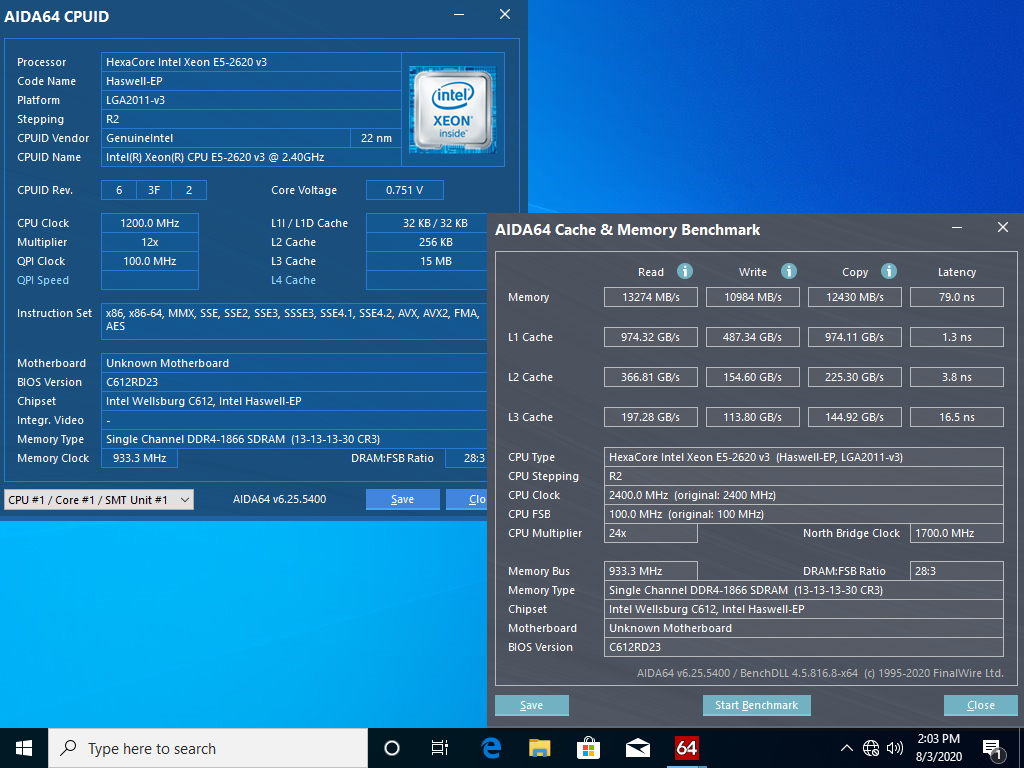Click AIDA64 taskbar icon

[x=686, y=748]
